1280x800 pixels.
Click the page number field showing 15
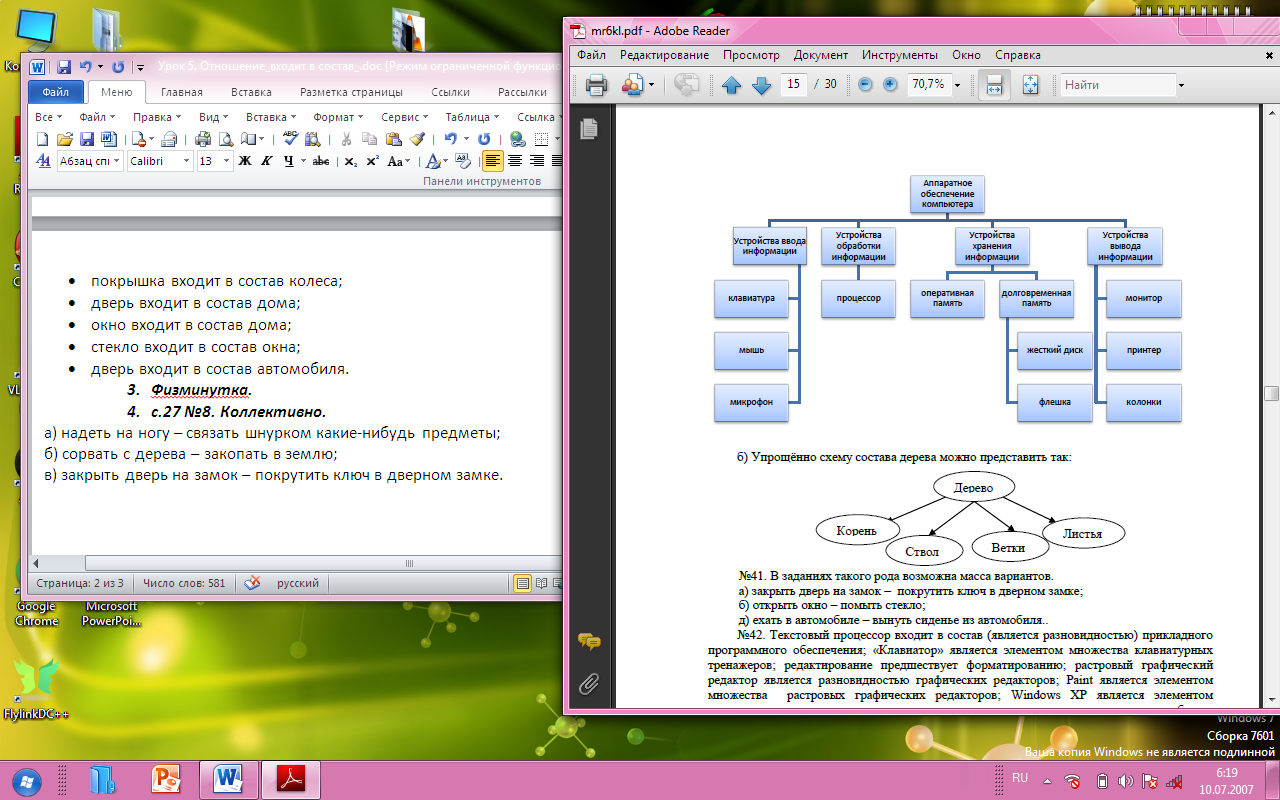click(x=795, y=85)
